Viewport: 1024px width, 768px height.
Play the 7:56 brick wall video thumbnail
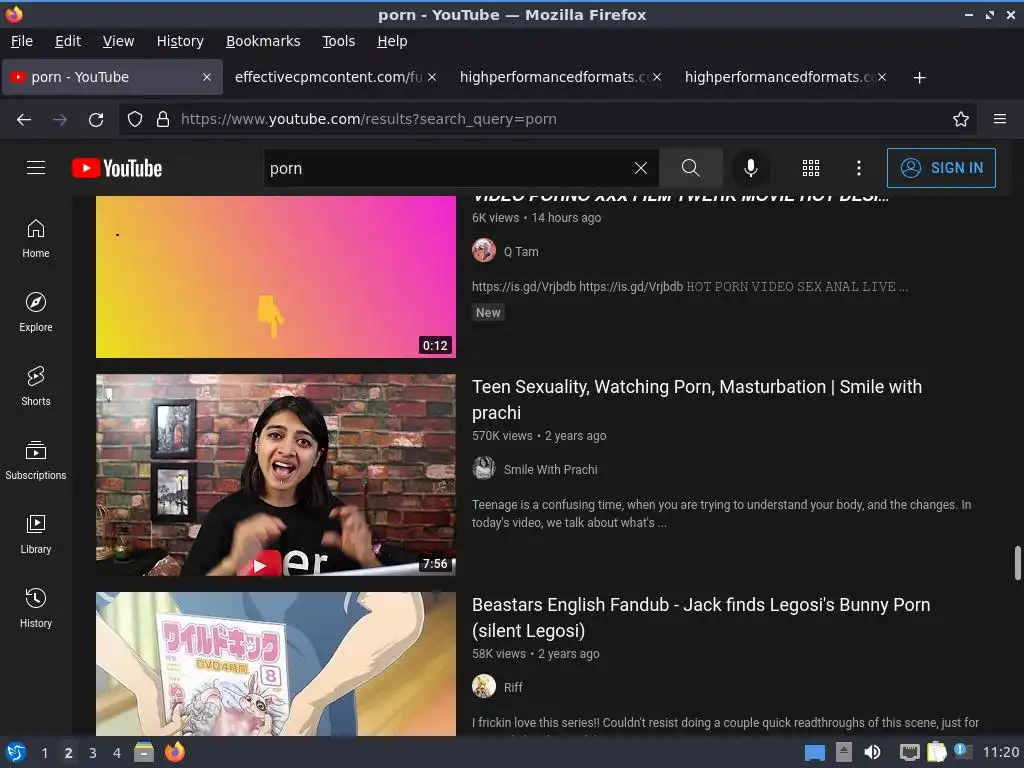(x=276, y=475)
